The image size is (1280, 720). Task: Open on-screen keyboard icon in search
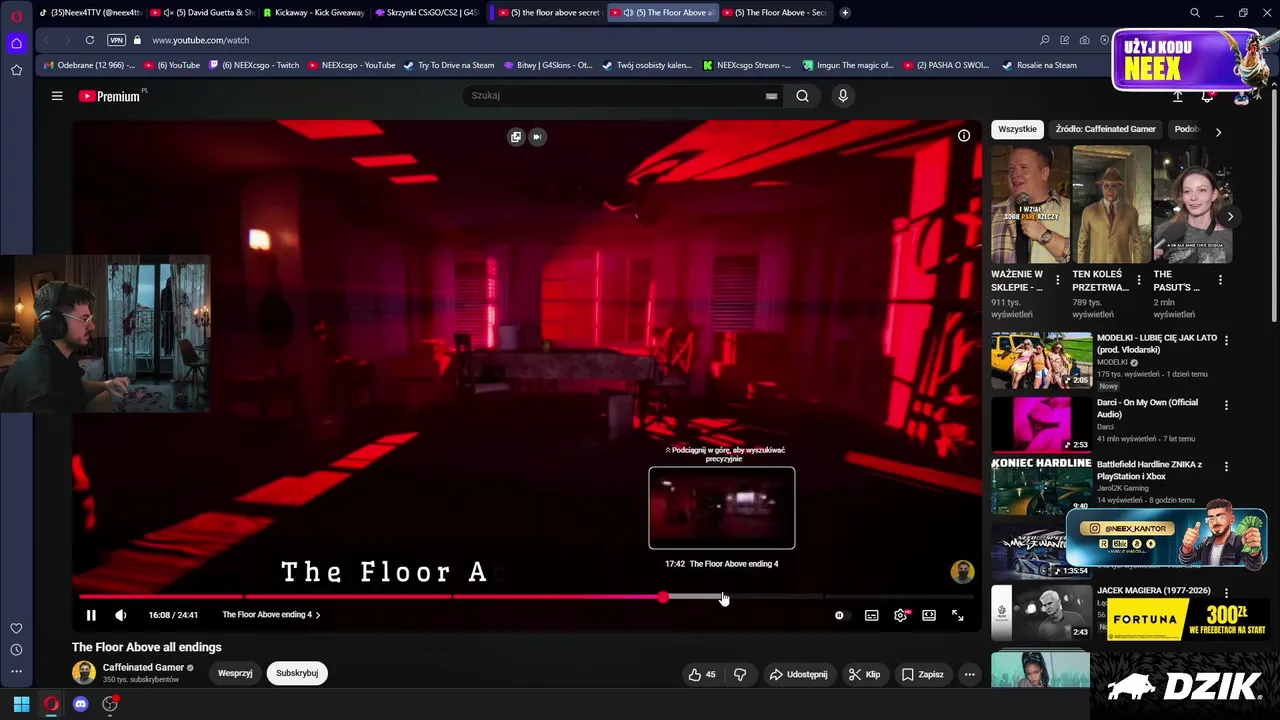point(771,96)
